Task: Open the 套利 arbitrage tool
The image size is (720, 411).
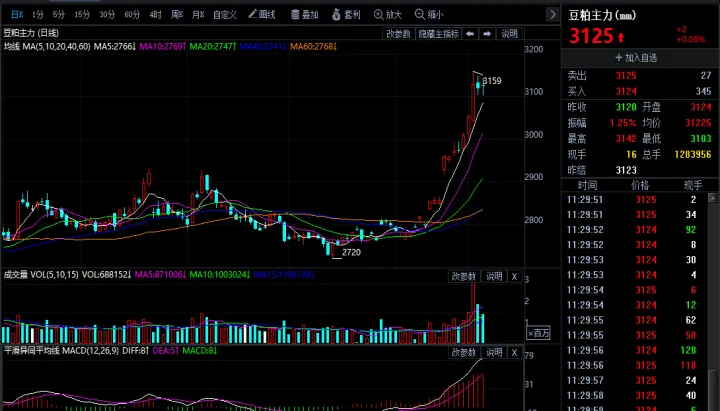Action: point(346,15)
